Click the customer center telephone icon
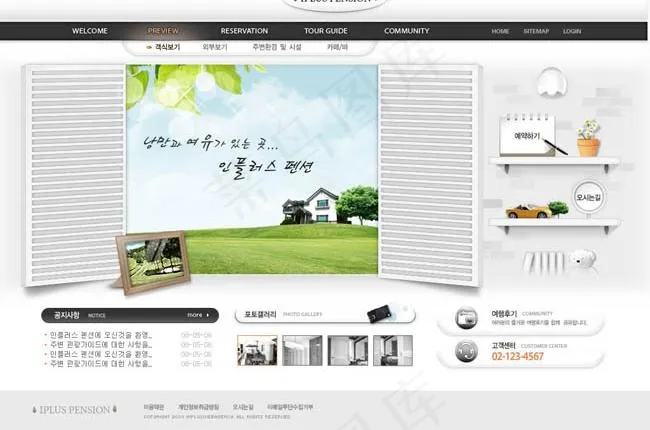 click(x=466, y=351)
